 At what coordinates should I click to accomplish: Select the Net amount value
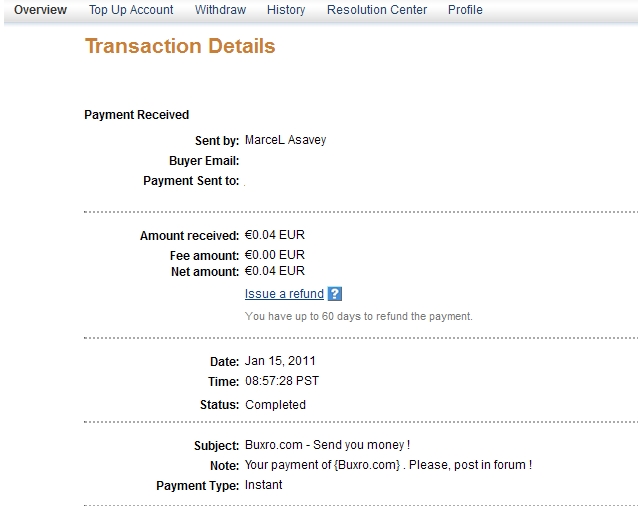tap(275, 270)
